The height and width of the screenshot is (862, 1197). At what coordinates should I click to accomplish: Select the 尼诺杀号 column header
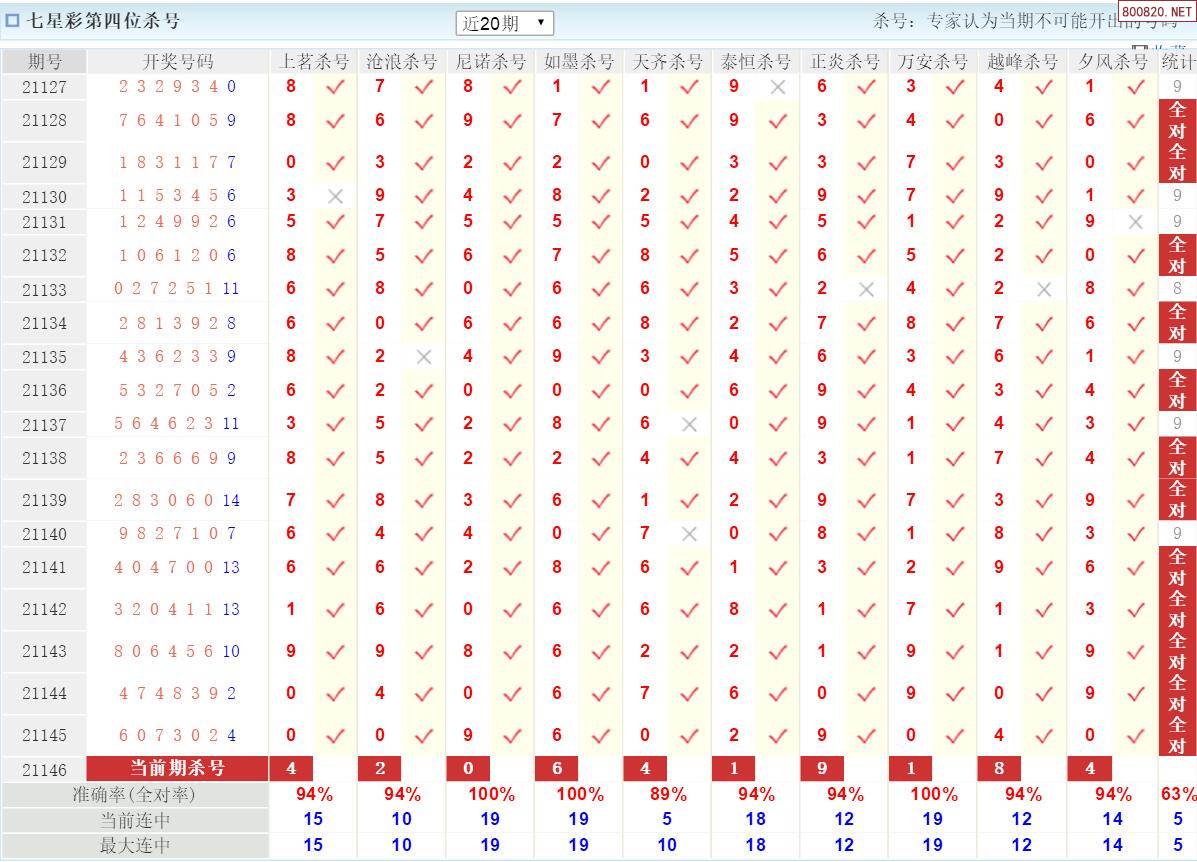point(490,62)
